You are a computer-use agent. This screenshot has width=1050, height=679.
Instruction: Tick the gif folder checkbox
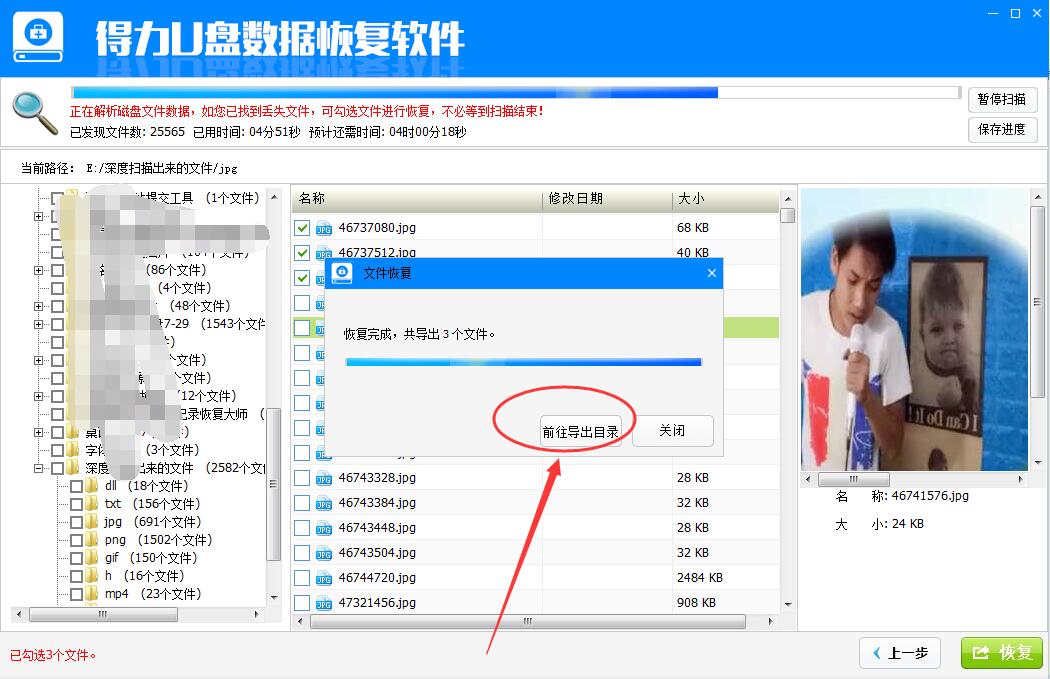click(76, 558)
